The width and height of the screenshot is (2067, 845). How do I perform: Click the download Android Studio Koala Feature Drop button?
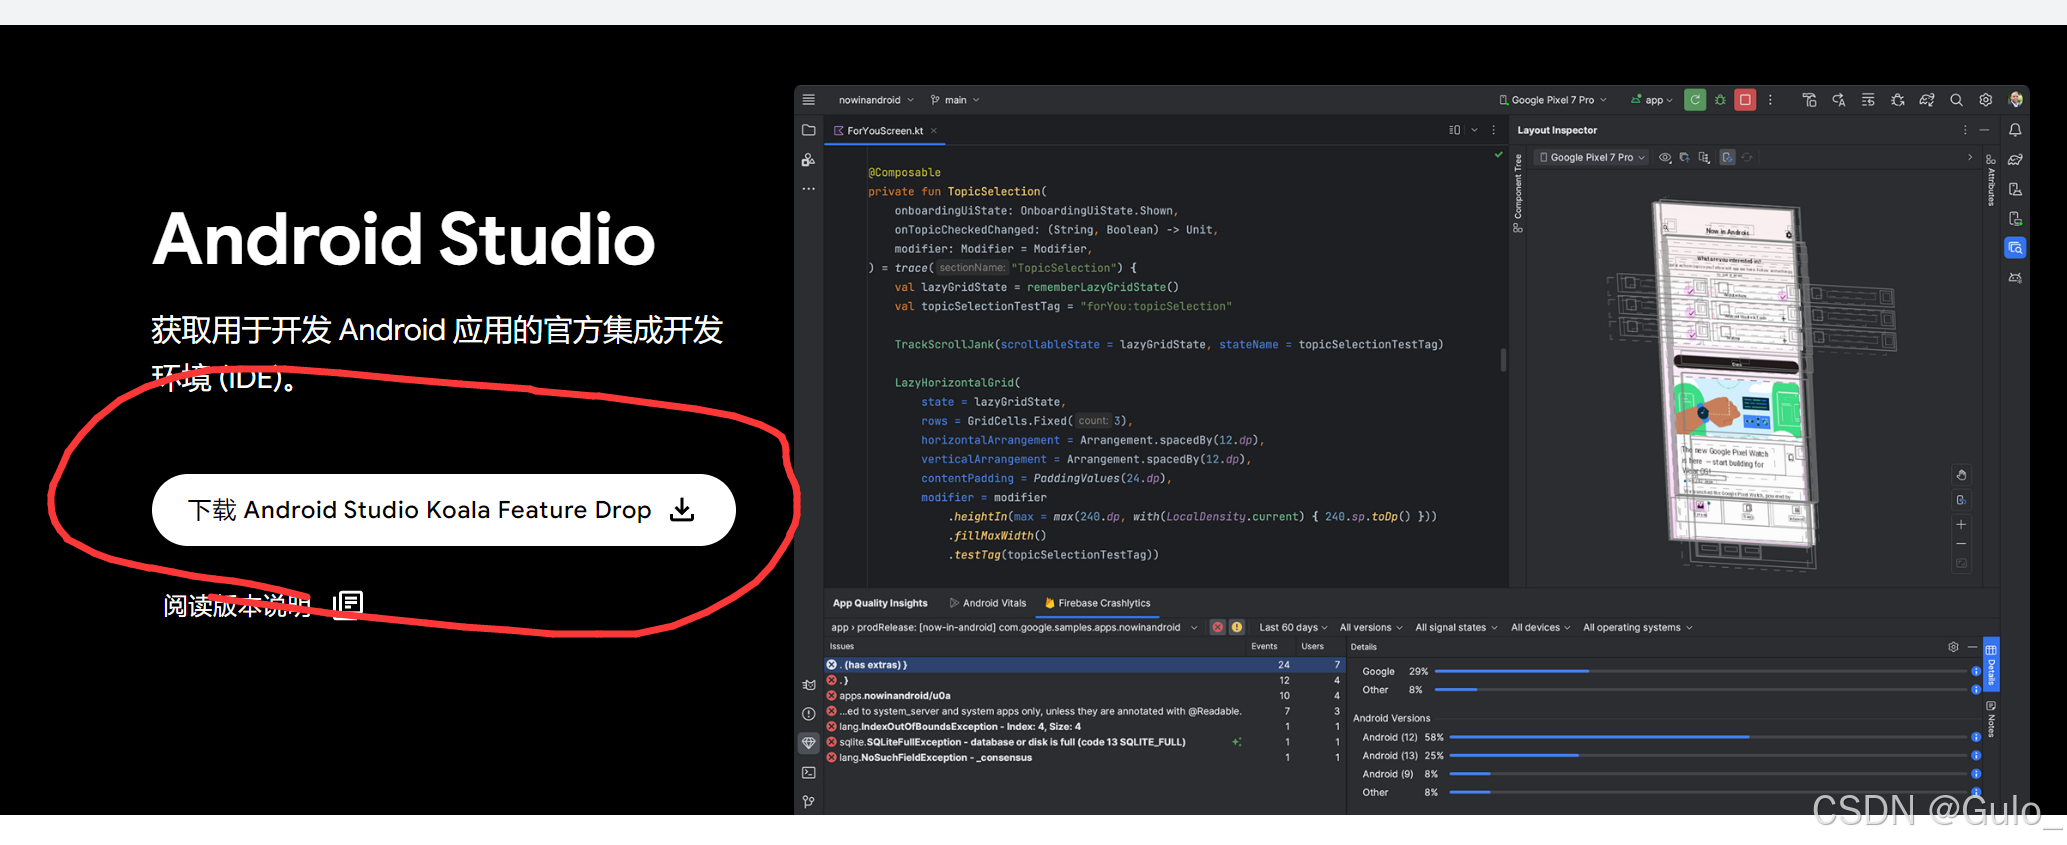tap(444, 510)
